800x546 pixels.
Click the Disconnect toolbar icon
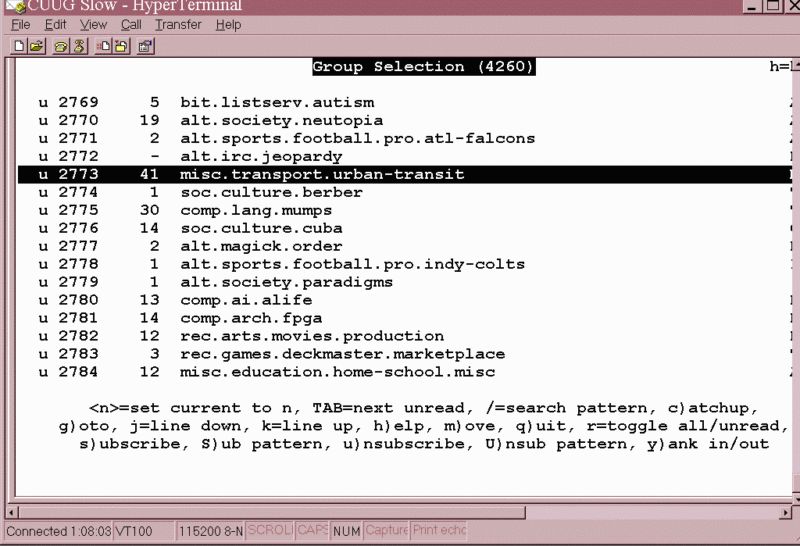click(79, 46)
